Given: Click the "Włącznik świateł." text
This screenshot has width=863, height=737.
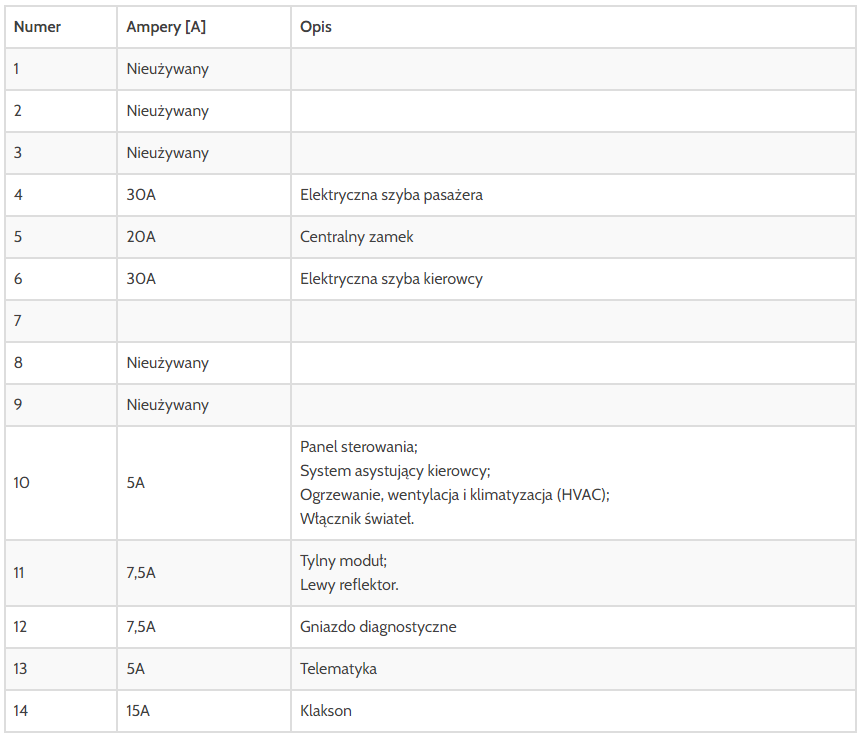Looking at the screenshot, I should pos(357,518).
